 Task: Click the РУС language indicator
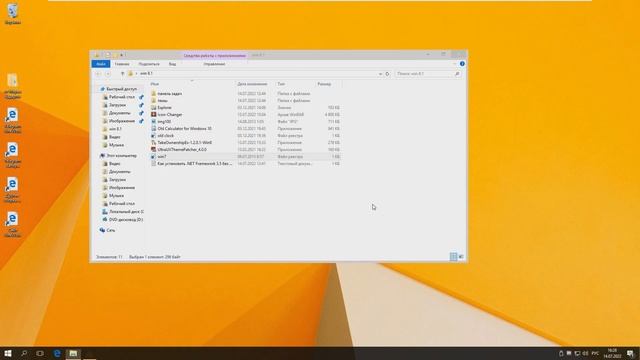[596, 353]
